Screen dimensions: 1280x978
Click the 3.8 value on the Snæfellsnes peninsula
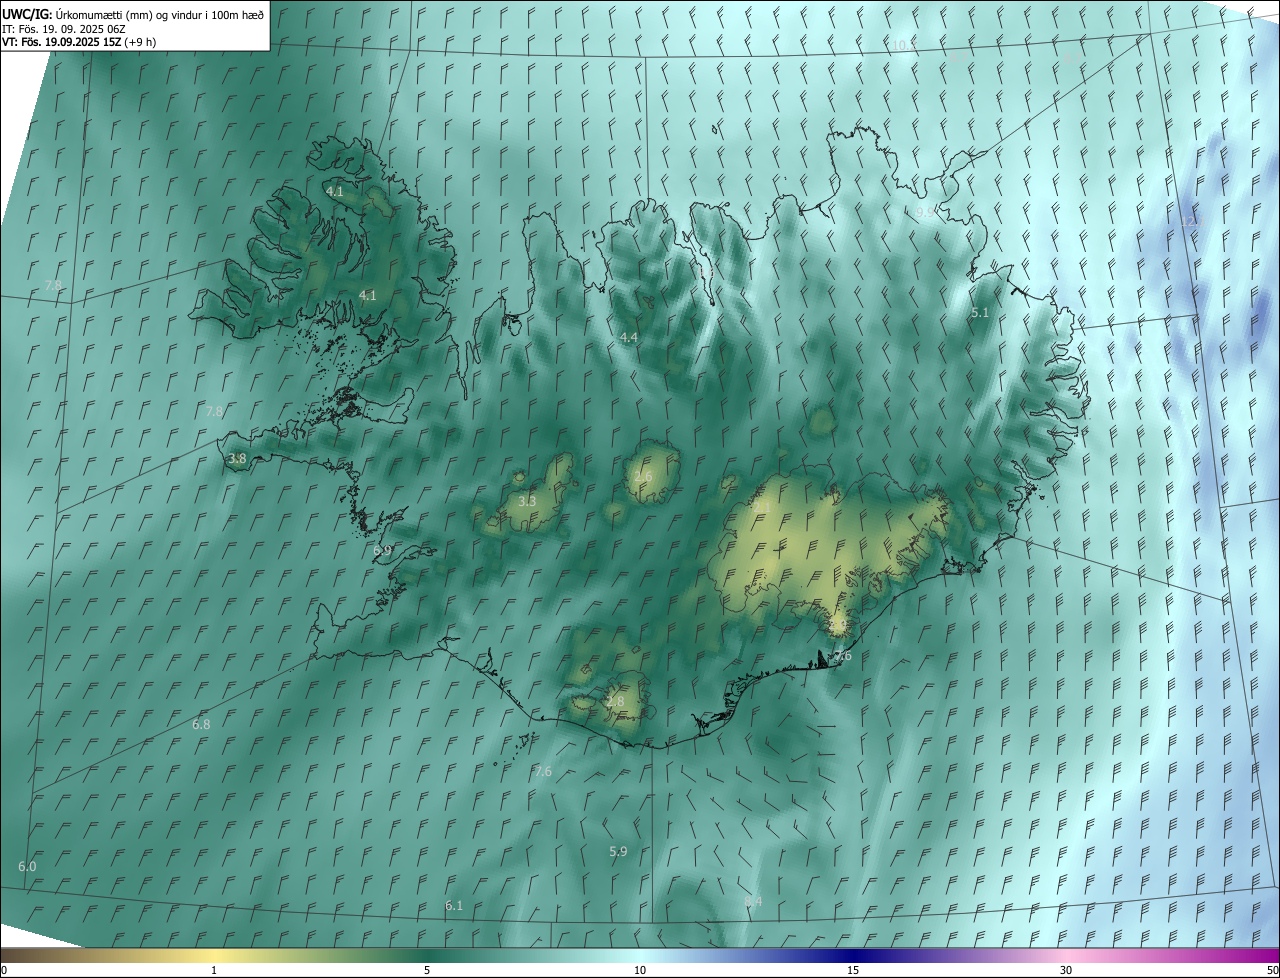(237, 459)
